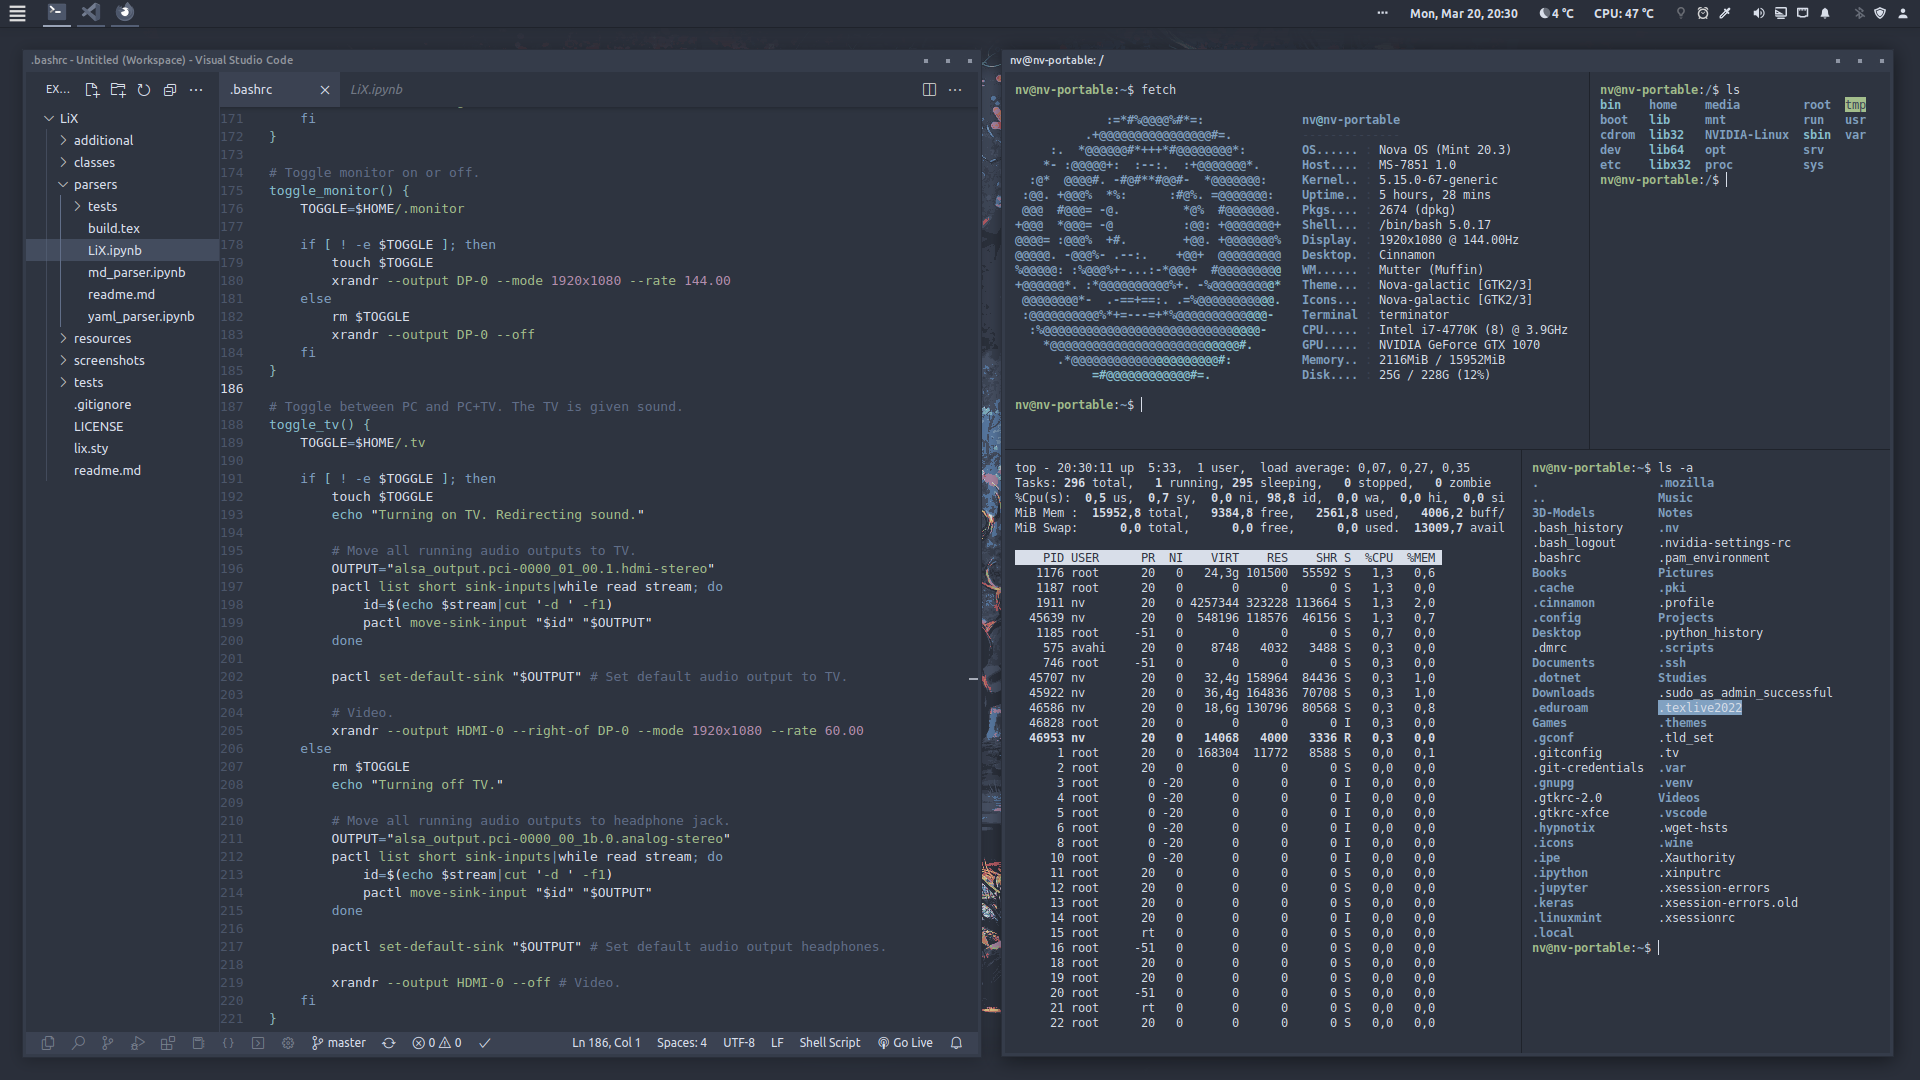Synchronize changes in the status bar
Viewport: 1920px width, 1080px height.
point(389,1043)
